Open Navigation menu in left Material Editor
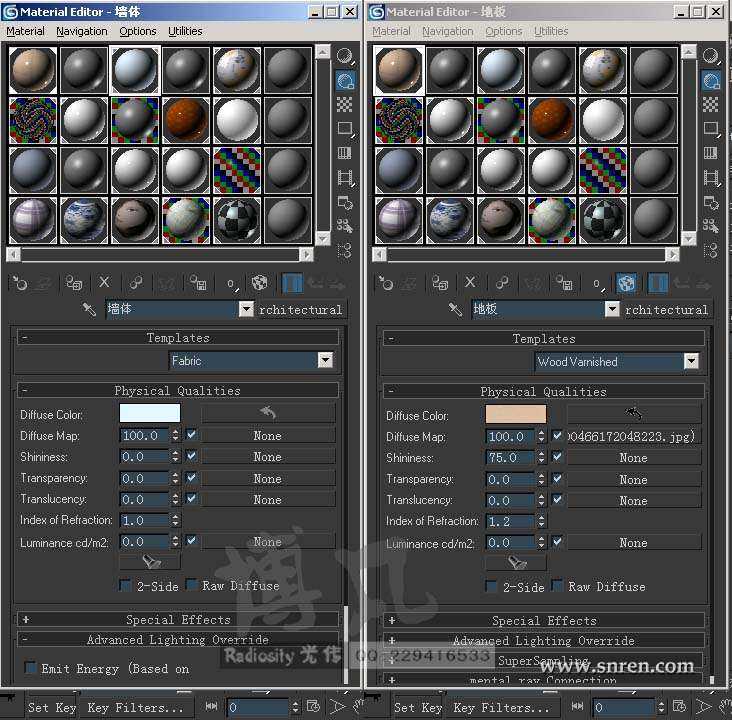 coord(82,31)
